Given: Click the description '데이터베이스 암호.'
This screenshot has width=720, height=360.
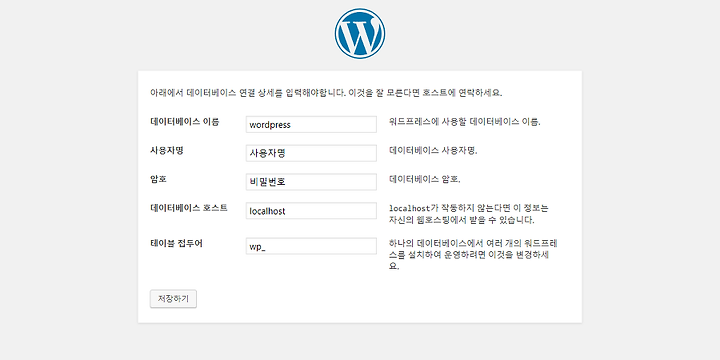Looking at the screenshot, I should pos(424,180).
